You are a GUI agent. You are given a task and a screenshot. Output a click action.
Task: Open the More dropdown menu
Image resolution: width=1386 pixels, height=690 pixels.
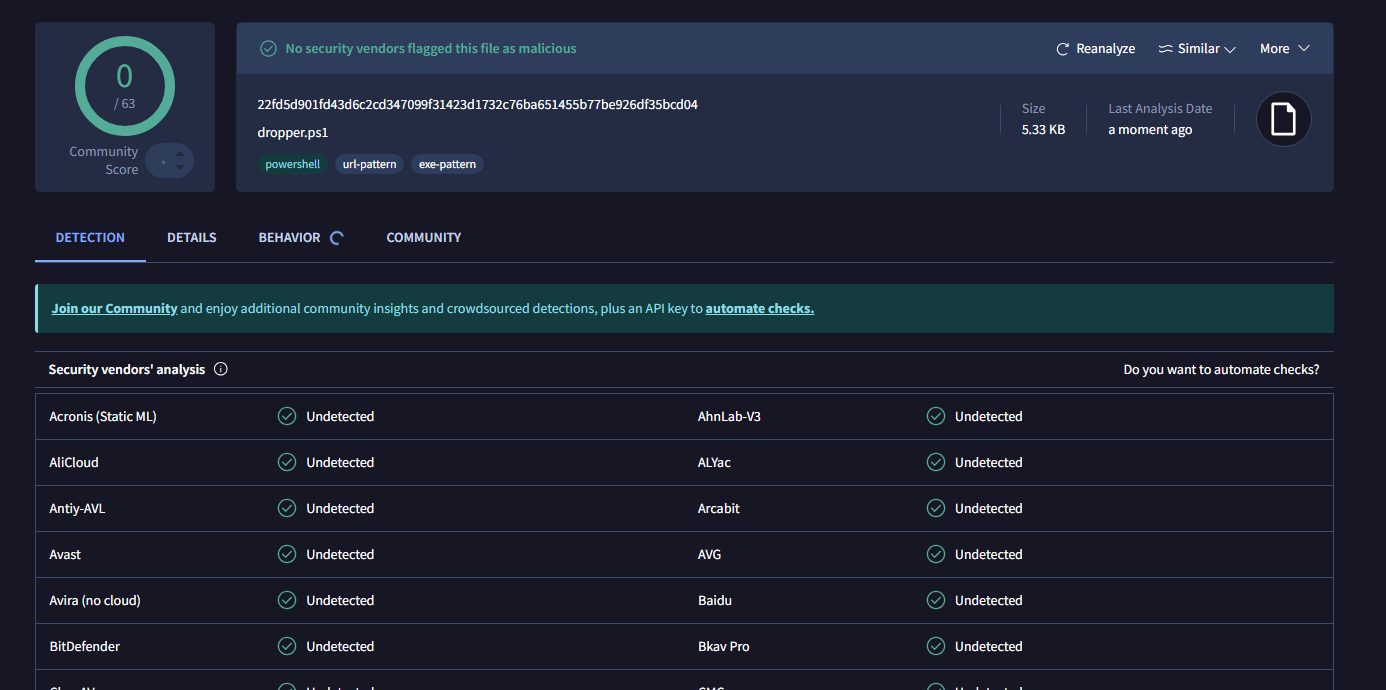[x=1284, y=49]
